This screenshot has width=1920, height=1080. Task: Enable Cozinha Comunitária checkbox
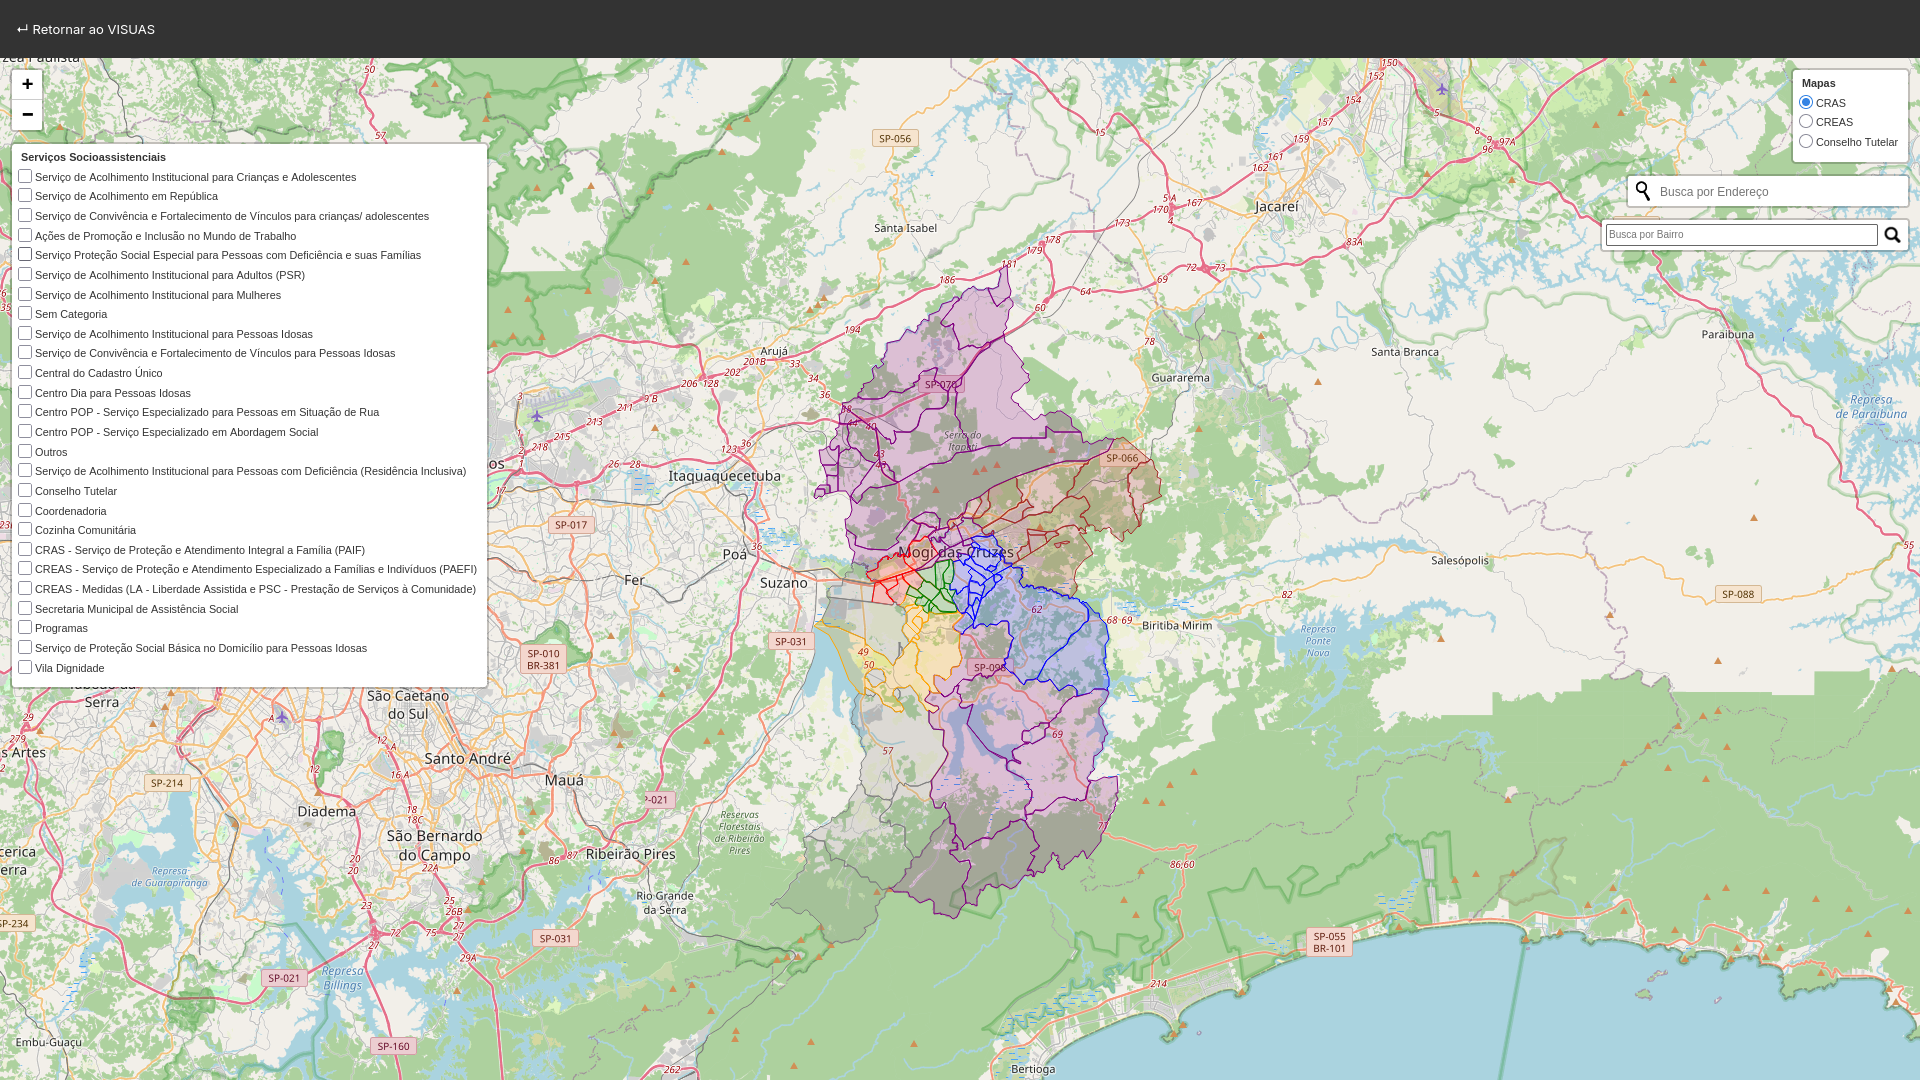pos(25,529)
